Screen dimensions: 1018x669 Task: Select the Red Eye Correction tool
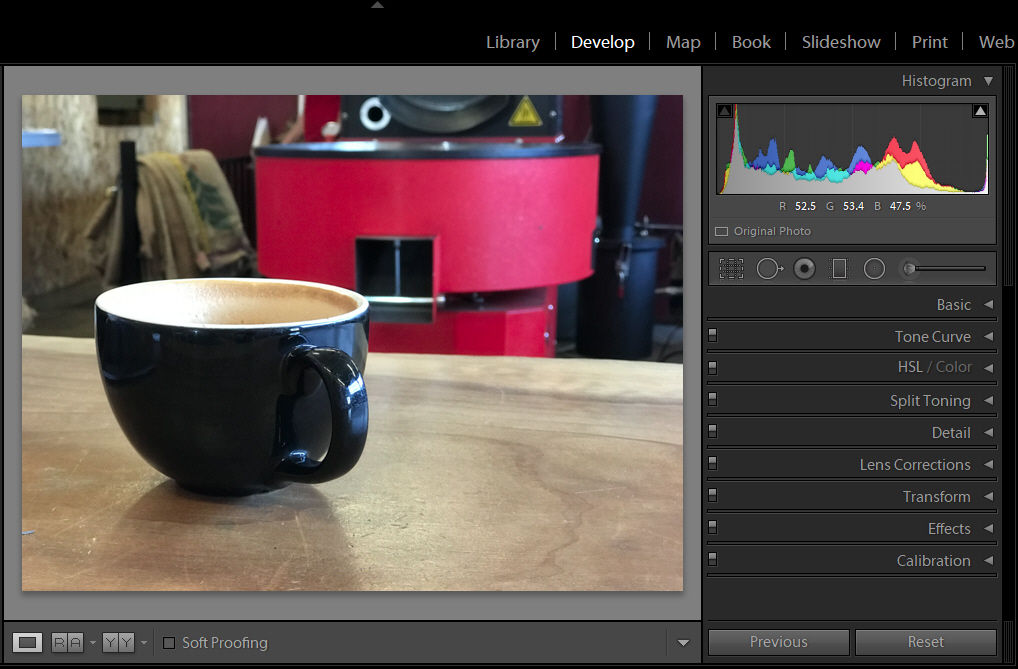point(804,268)
